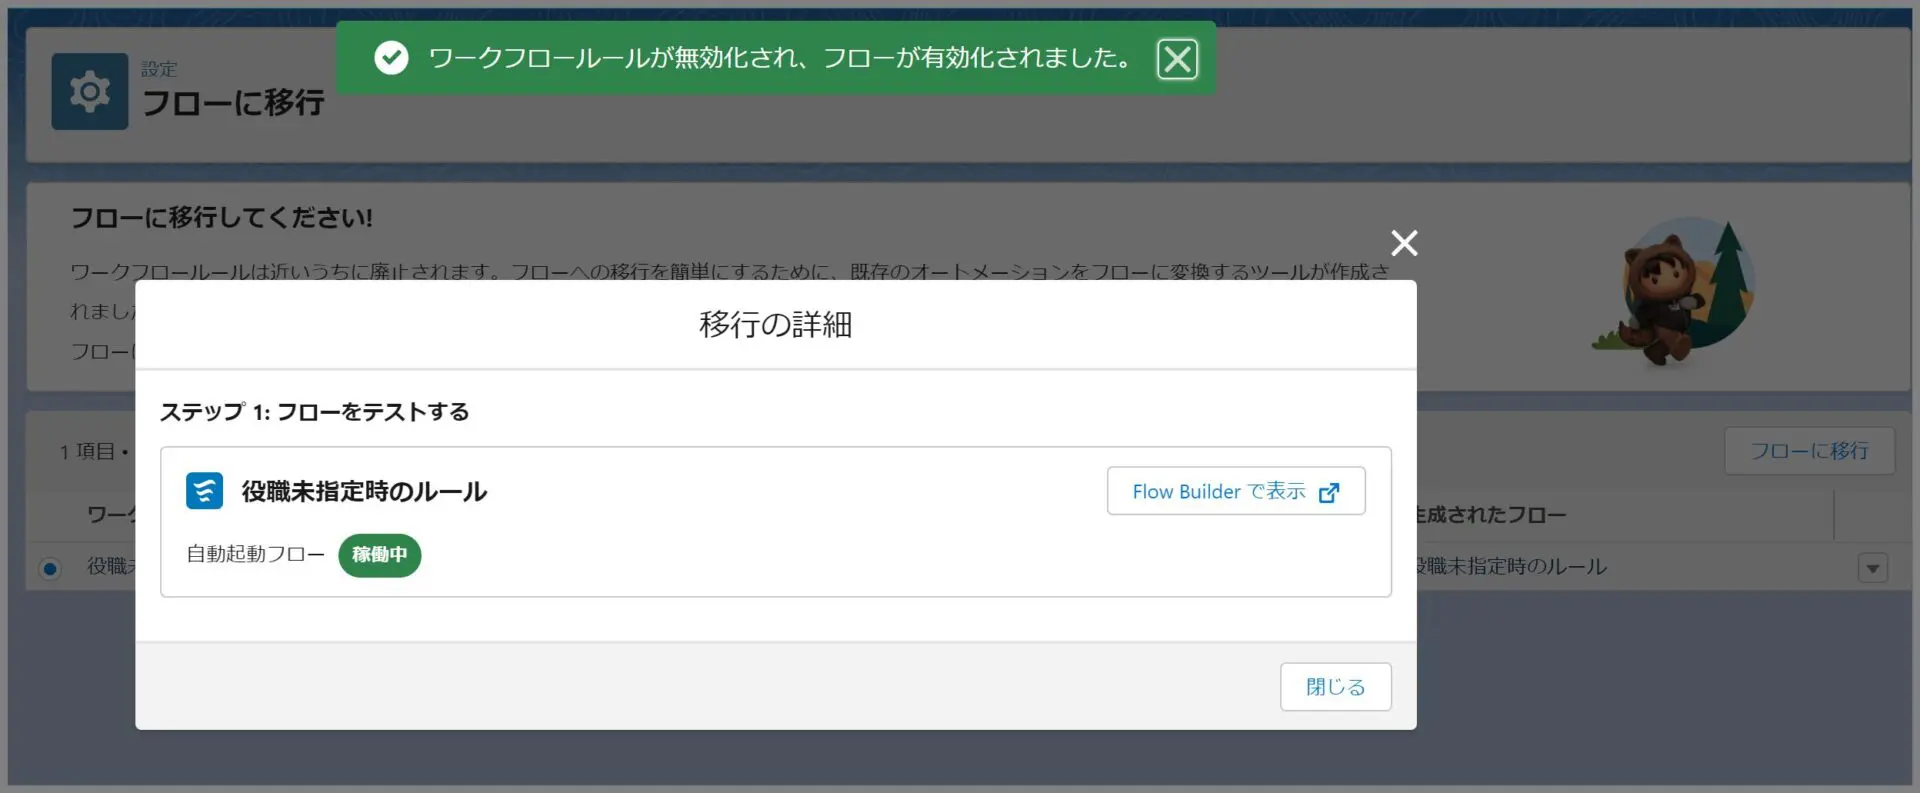
Task: Click the フローに移行 page header title
Action: 233,102
